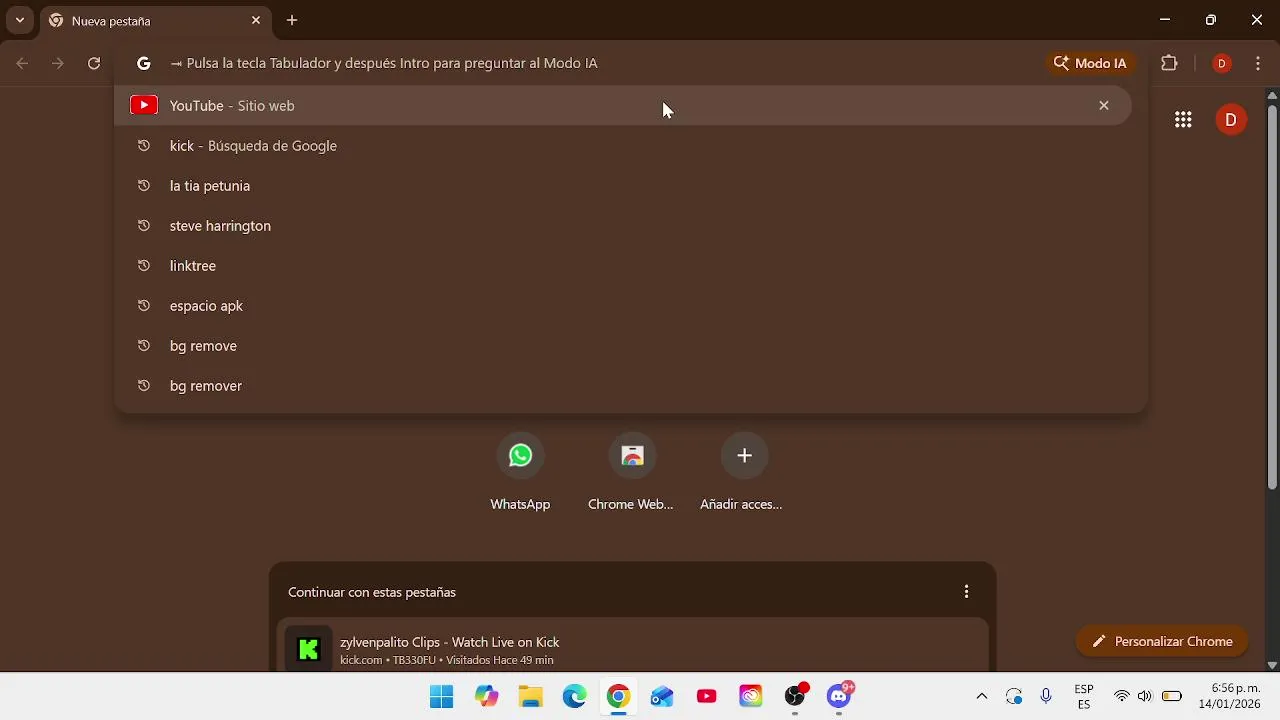Open the tab search dropdown arrow
The width and height of the screenshot is (1280, 720).
point(19,20)
